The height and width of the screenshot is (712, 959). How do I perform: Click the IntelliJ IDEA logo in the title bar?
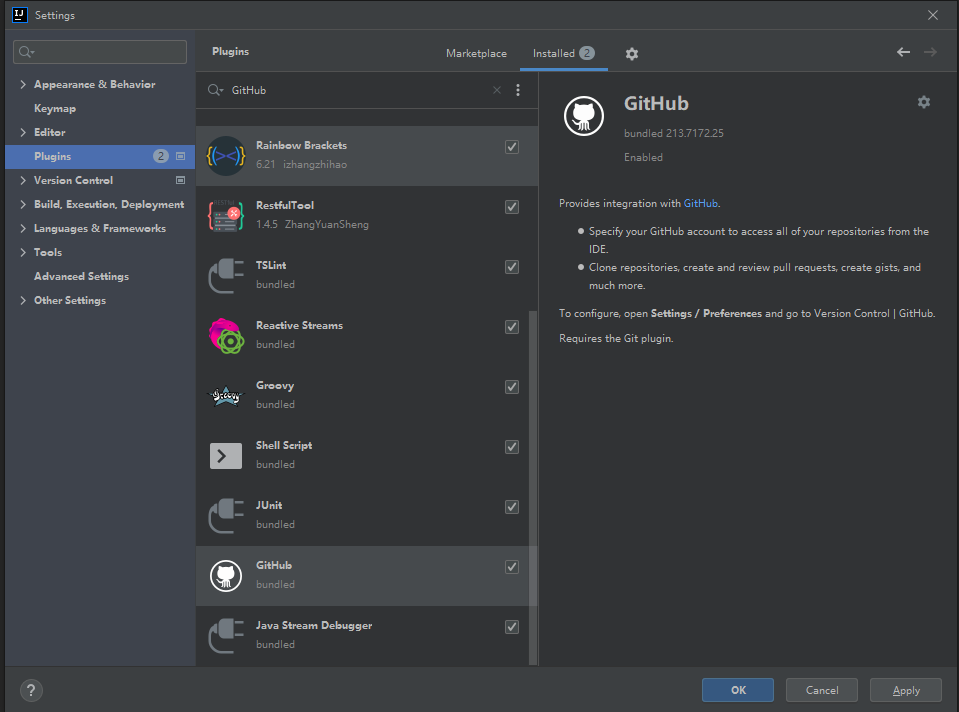coord(20,15)
